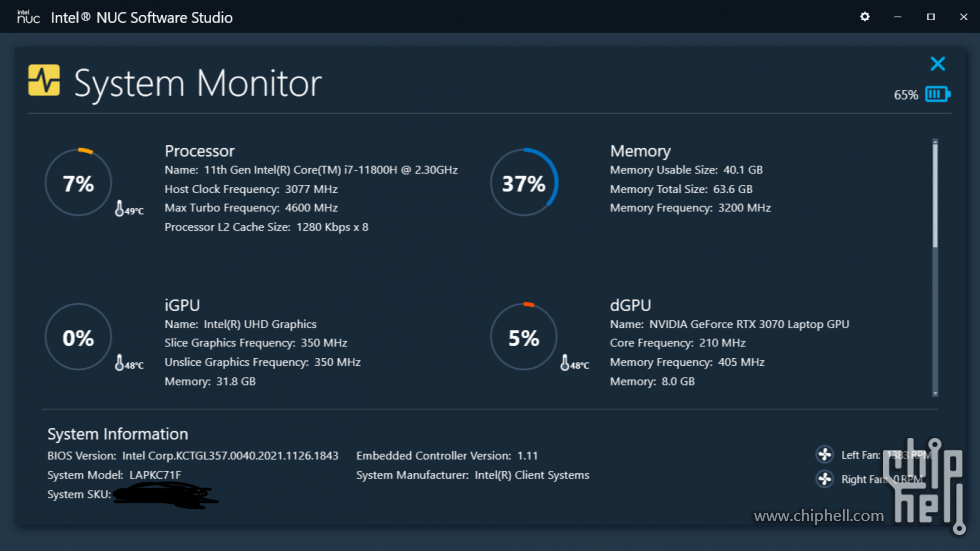The image size is (980, 551).
Task: Click the vertical scrollbar thumb
Action: [x=935, y=195]
